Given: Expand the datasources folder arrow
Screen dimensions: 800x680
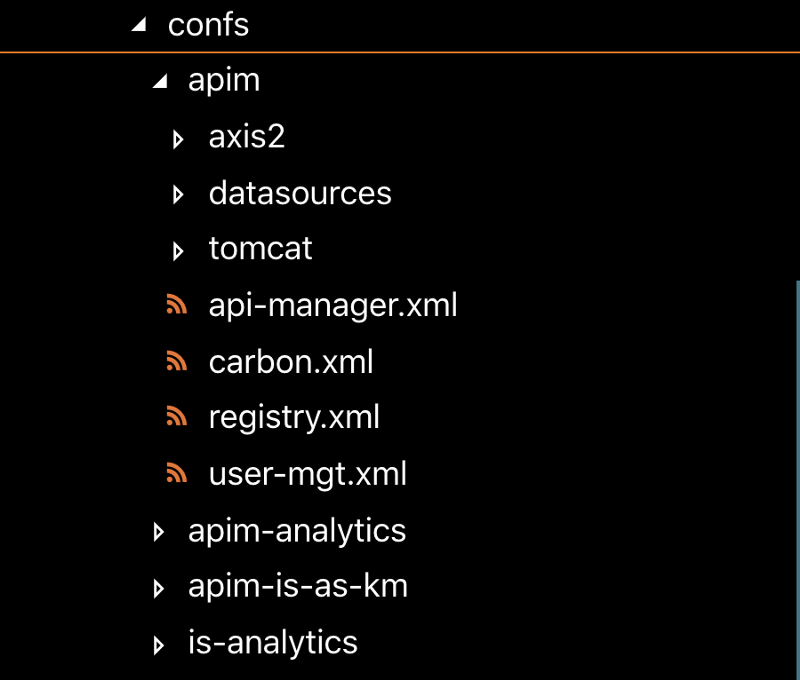Looking at the screenshot, I should [178, 195].
